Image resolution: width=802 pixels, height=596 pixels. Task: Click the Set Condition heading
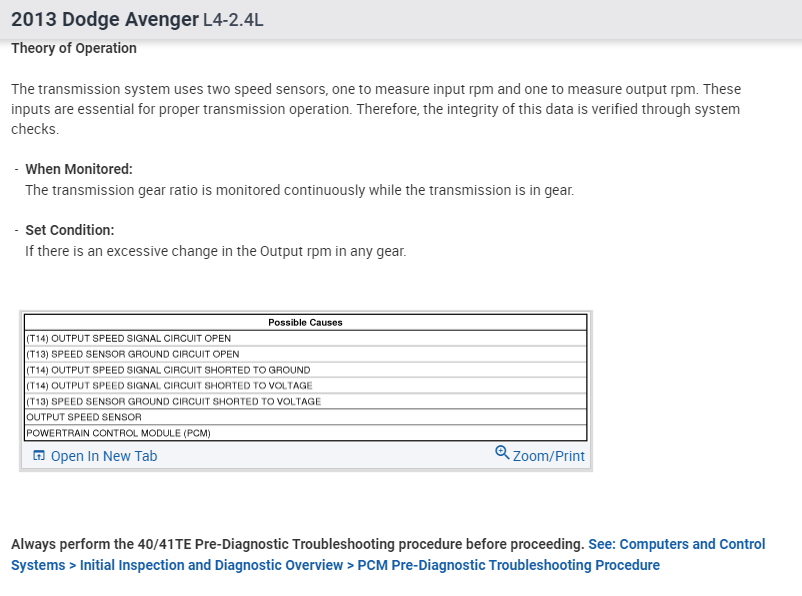(70, 230)
